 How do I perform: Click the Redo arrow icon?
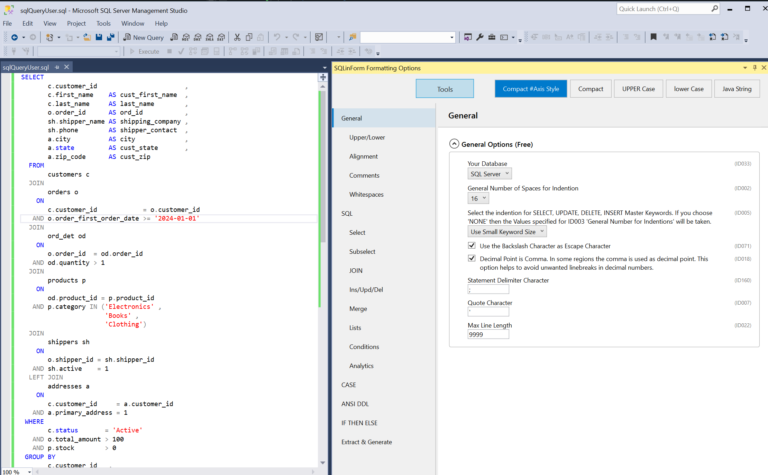(296, 37)
